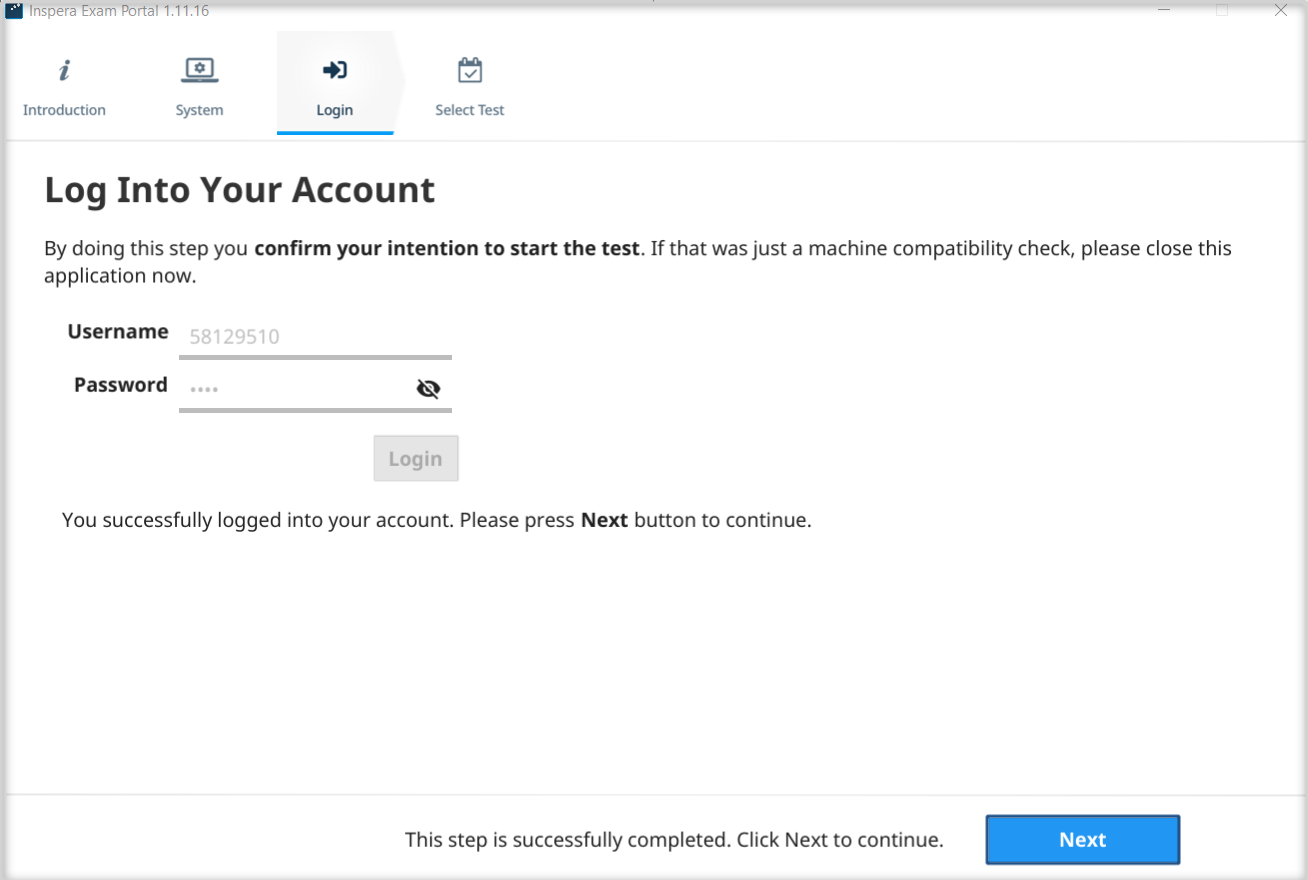Click the Username input field
This screenshot has width=1308, height=880.
315,337
